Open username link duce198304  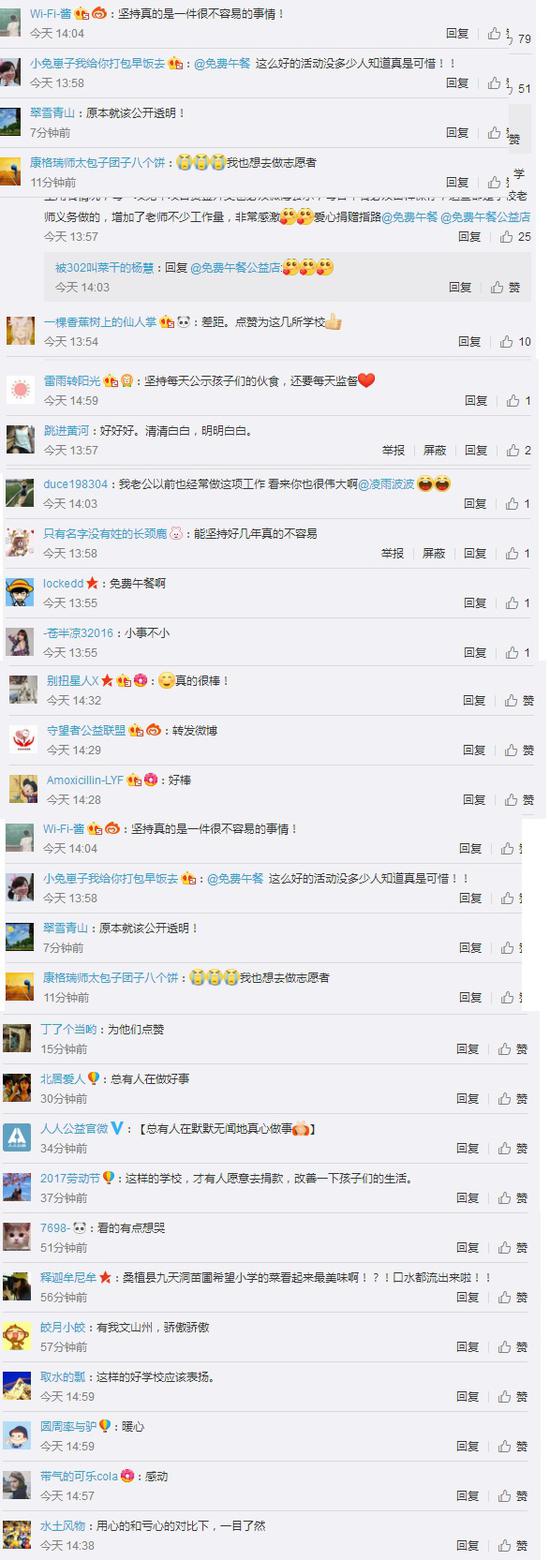click(76, 484)
